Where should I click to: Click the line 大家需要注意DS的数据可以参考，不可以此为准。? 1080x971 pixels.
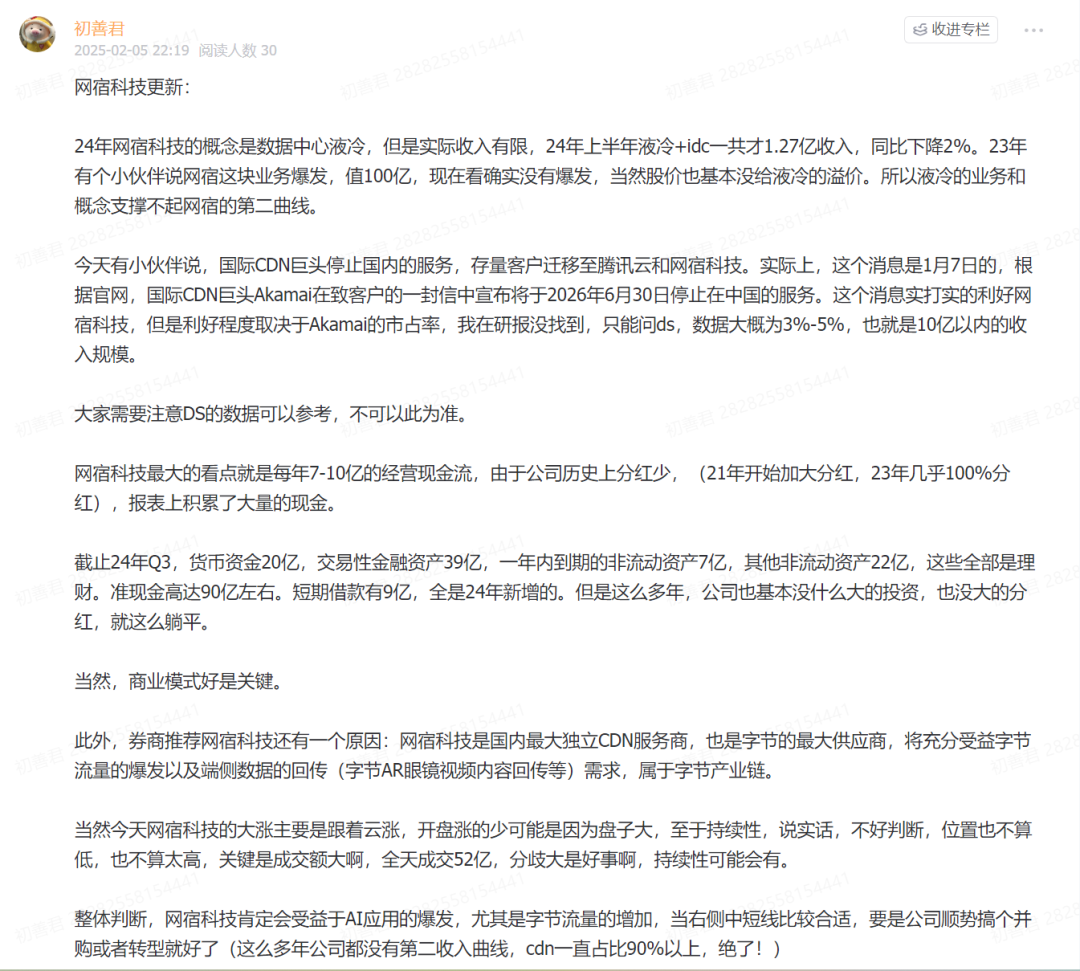271,414
